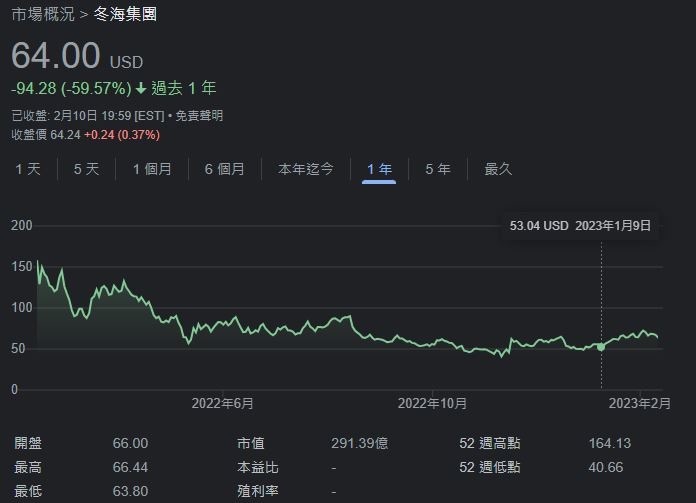Switch chart to 5 天 range
696x503 pixels.
[87, 169]
